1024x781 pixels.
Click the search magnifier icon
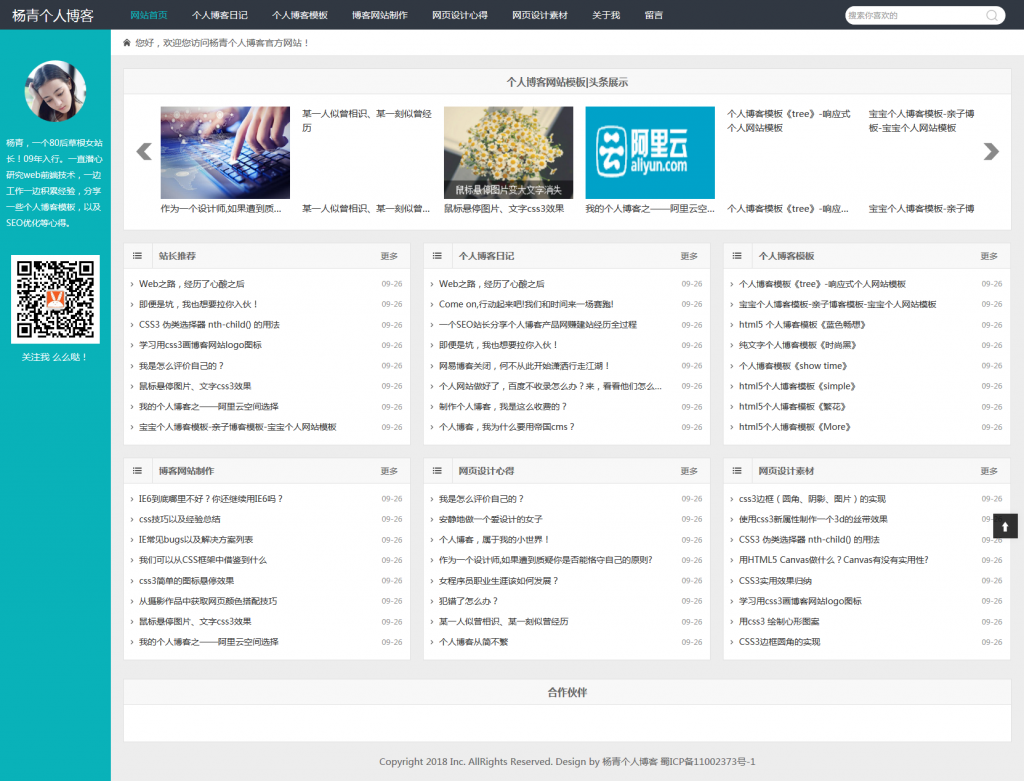tap(991, 15)
